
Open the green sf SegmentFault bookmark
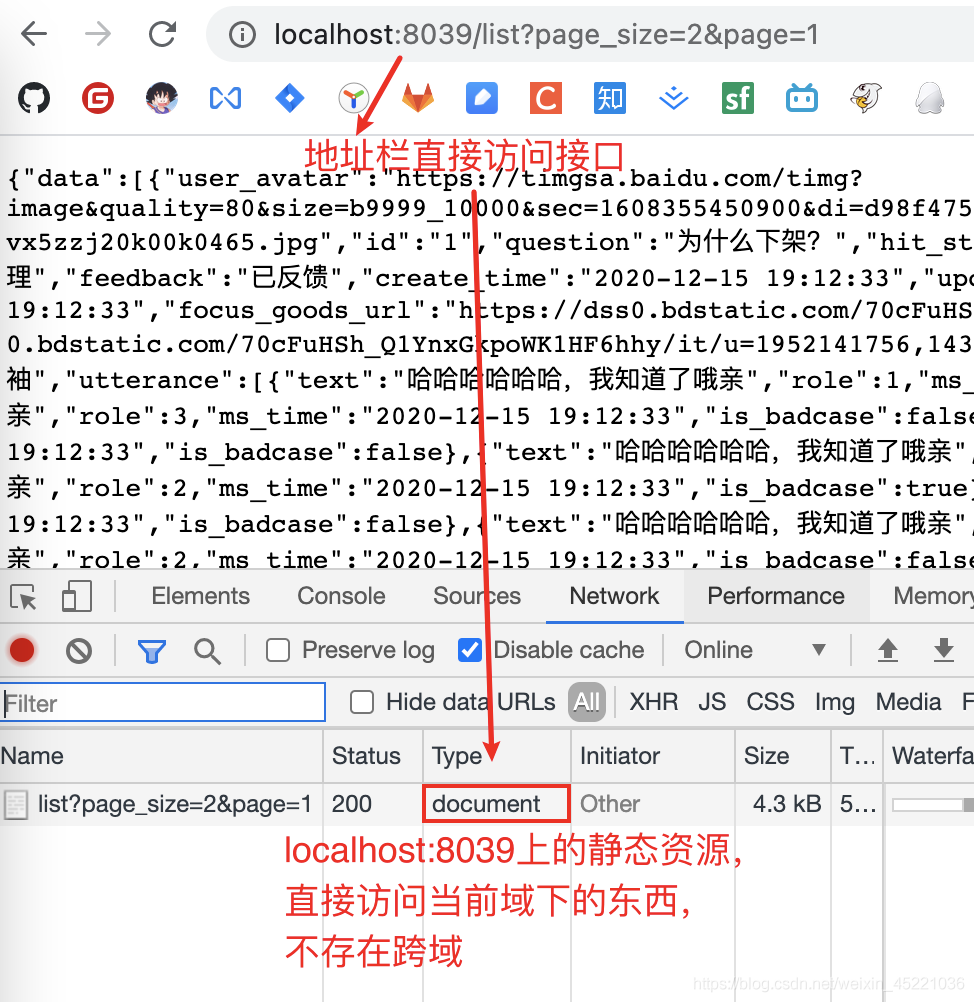738,98
